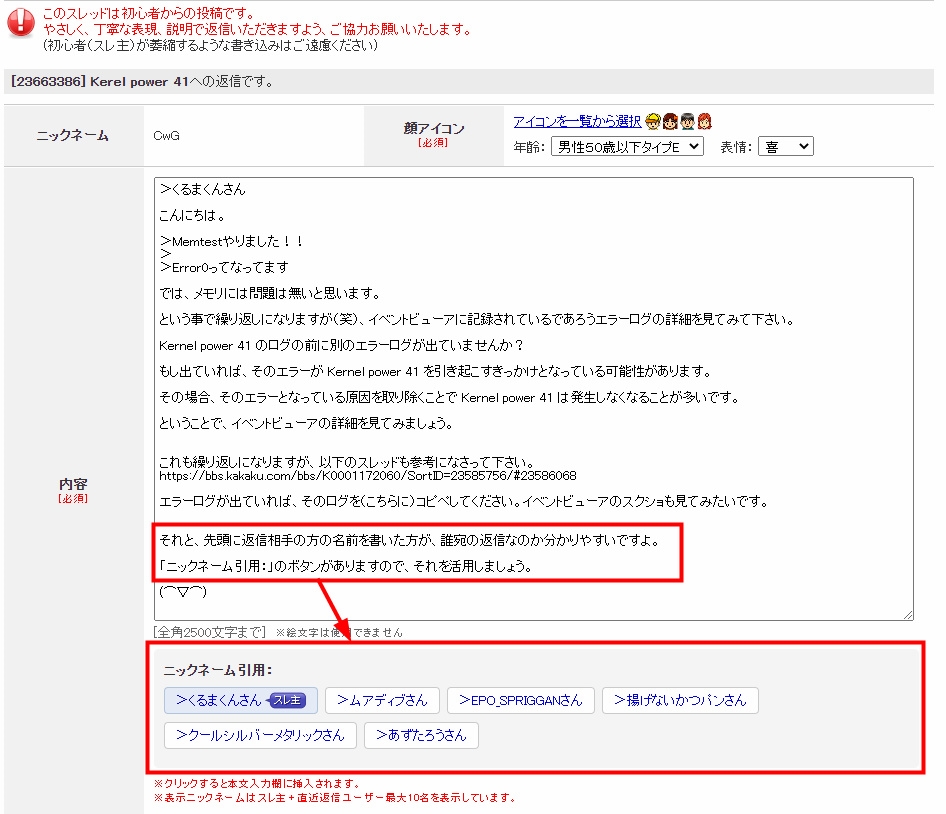This screenshot has height=814, width=946.
Task: Click the nickname value CwG
Action: click(x=167, y=136)
